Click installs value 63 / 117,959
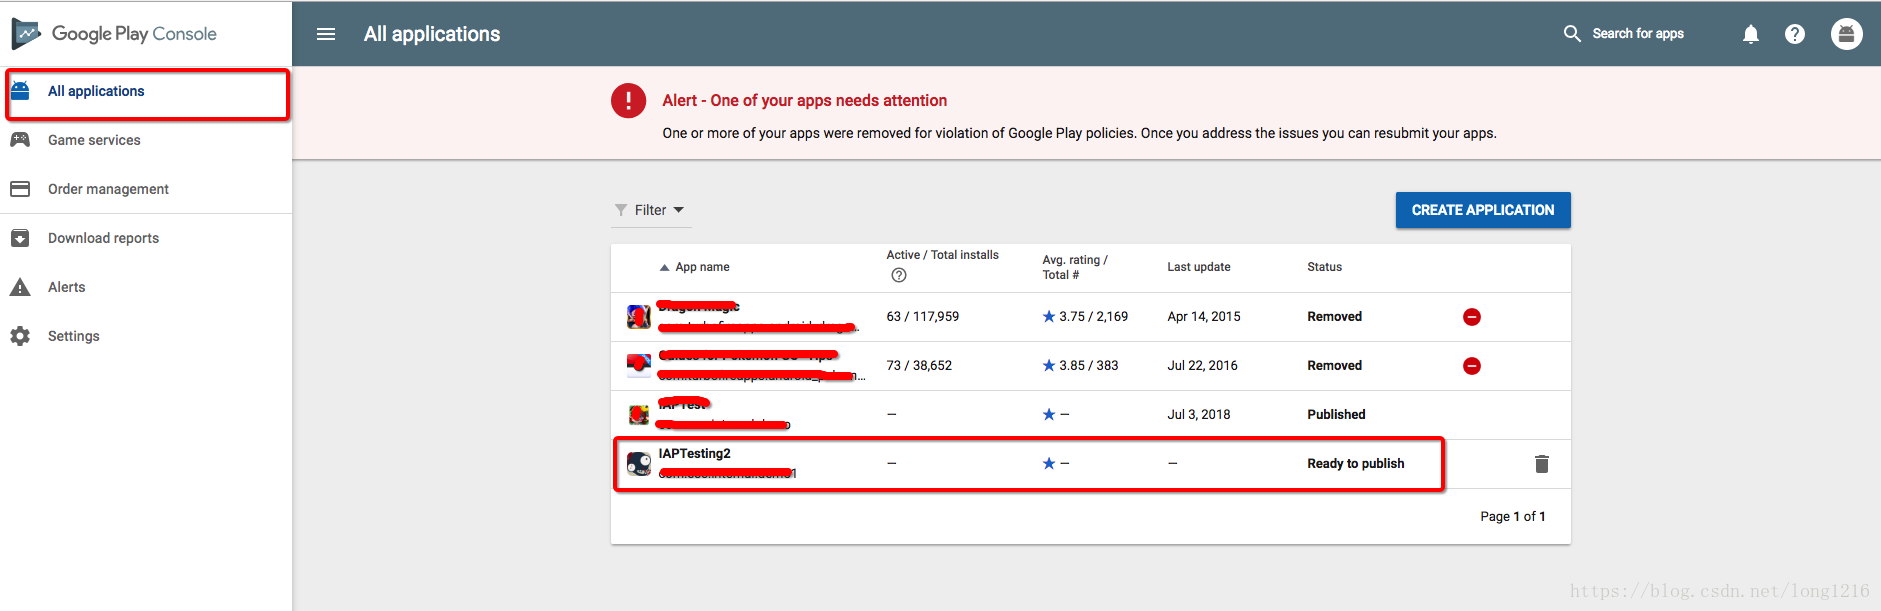Viewport: 1881px width, 611px height. (x=922, y=317)
